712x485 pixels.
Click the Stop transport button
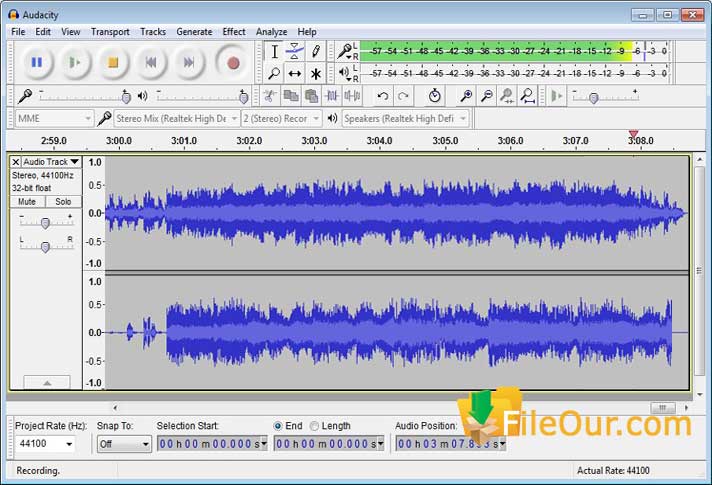tap(113, 62)
